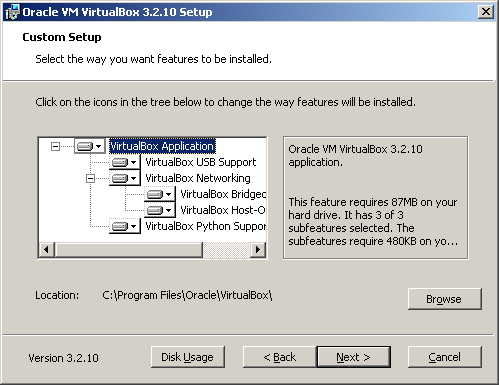The height and width of the screenshot is (385, 499).
Task: Click the feature tree's left scroll arrow
Action: [x=47, y=250]
